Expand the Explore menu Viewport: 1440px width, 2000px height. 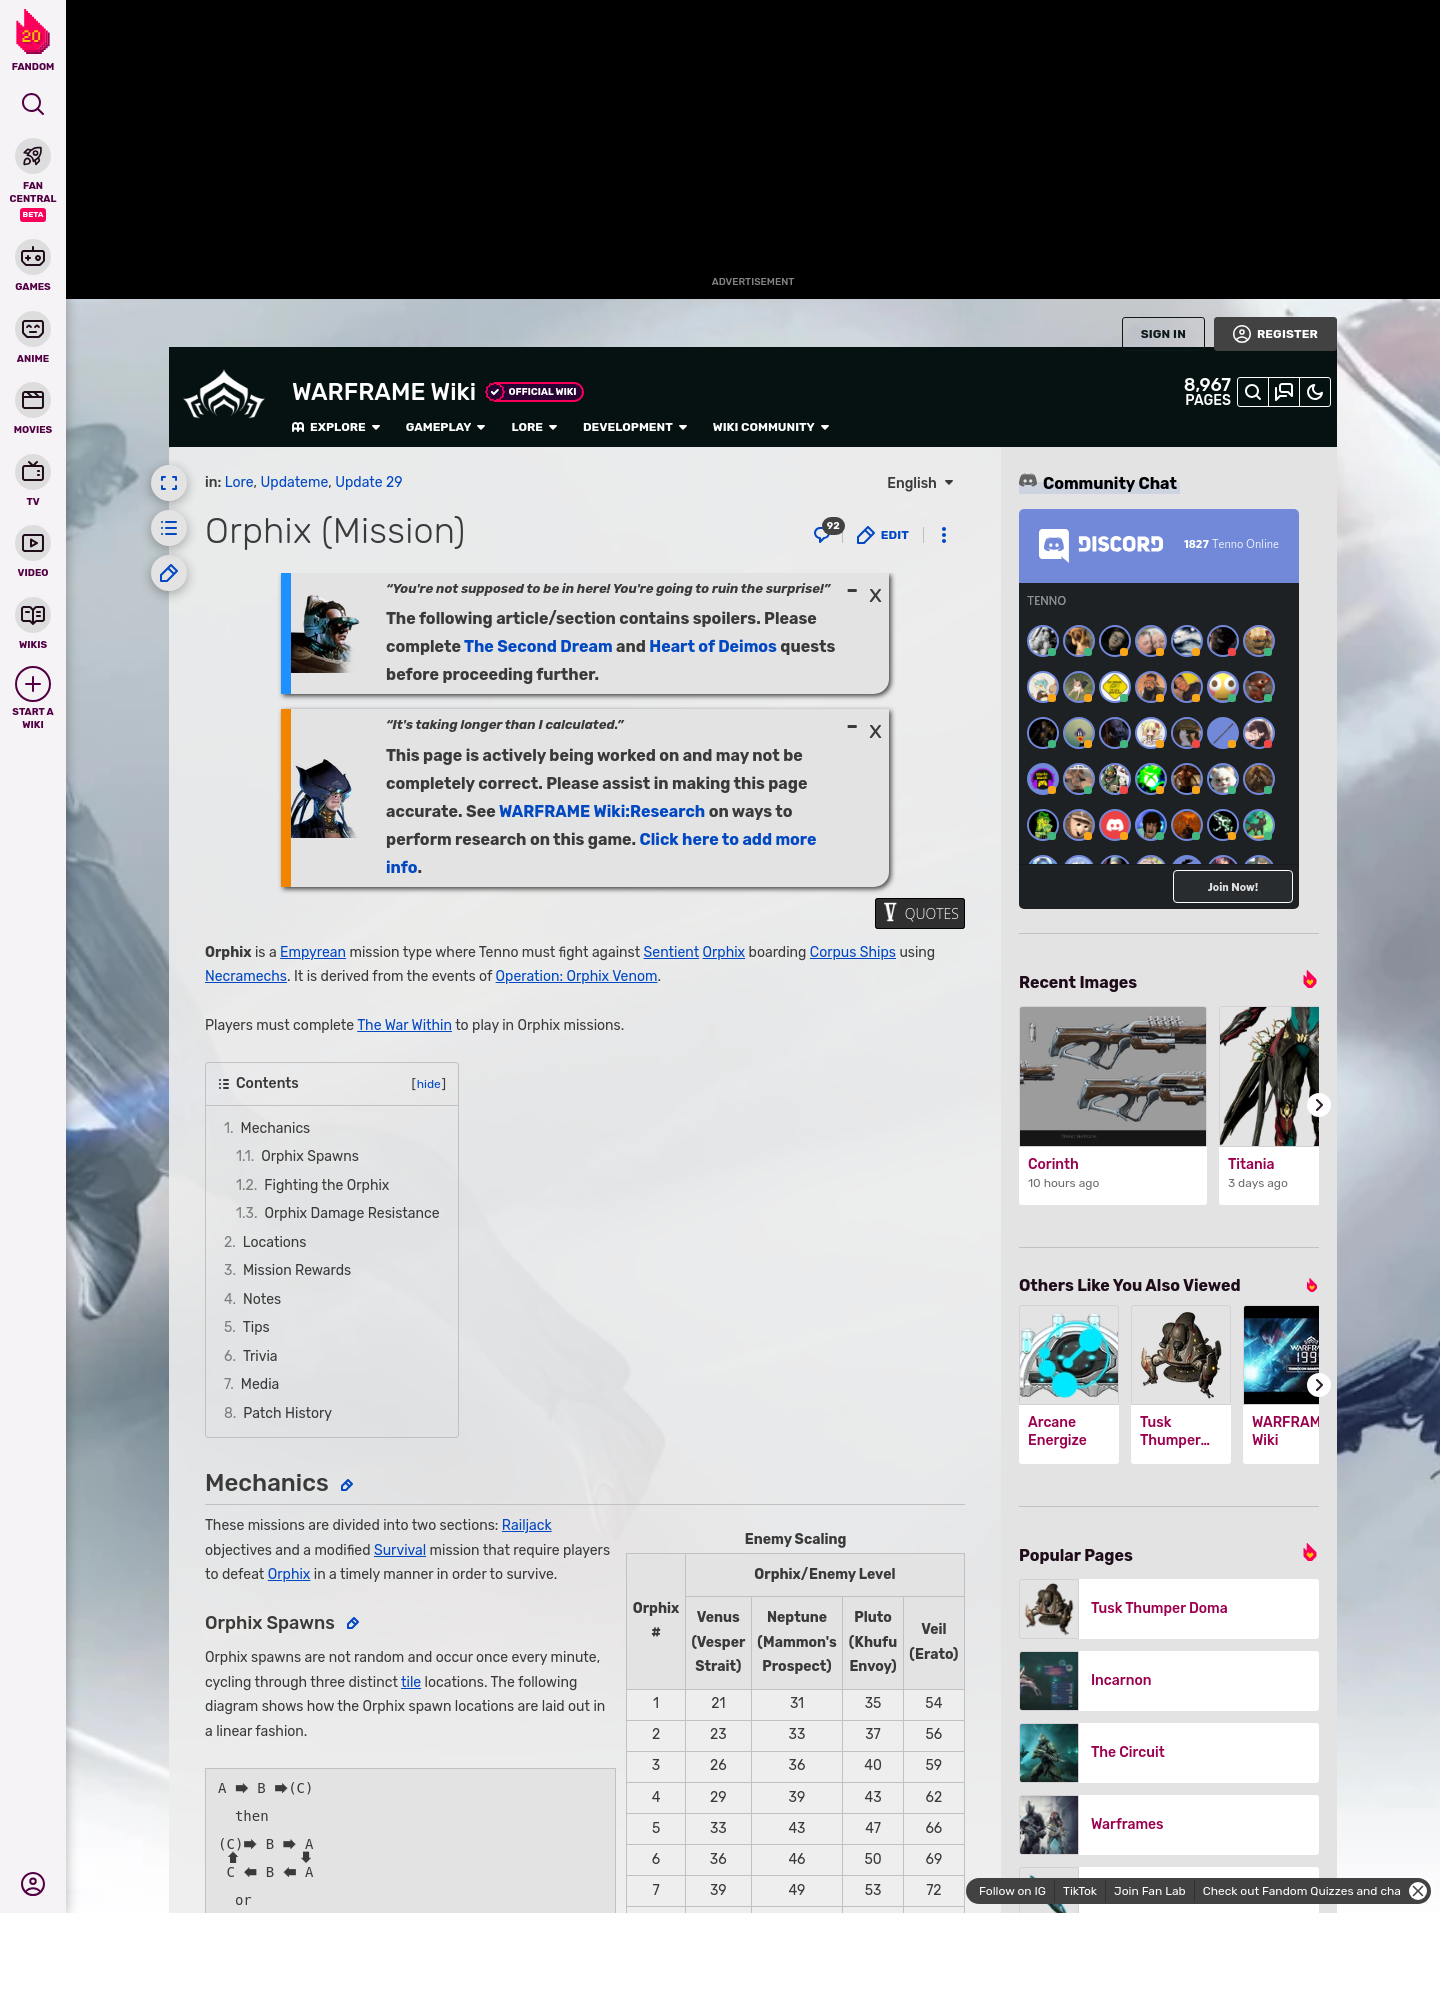click(x=336, y=427)
